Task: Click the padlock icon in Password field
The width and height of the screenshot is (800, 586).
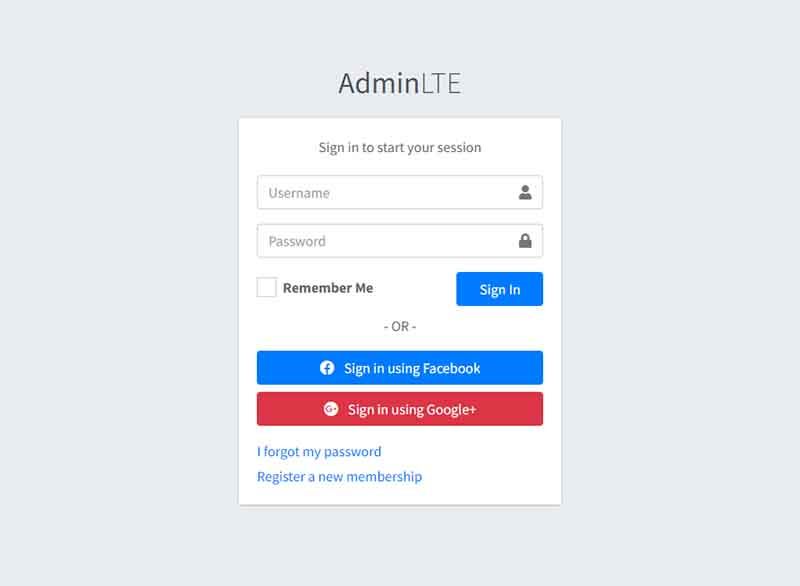Action: [525, 241]
